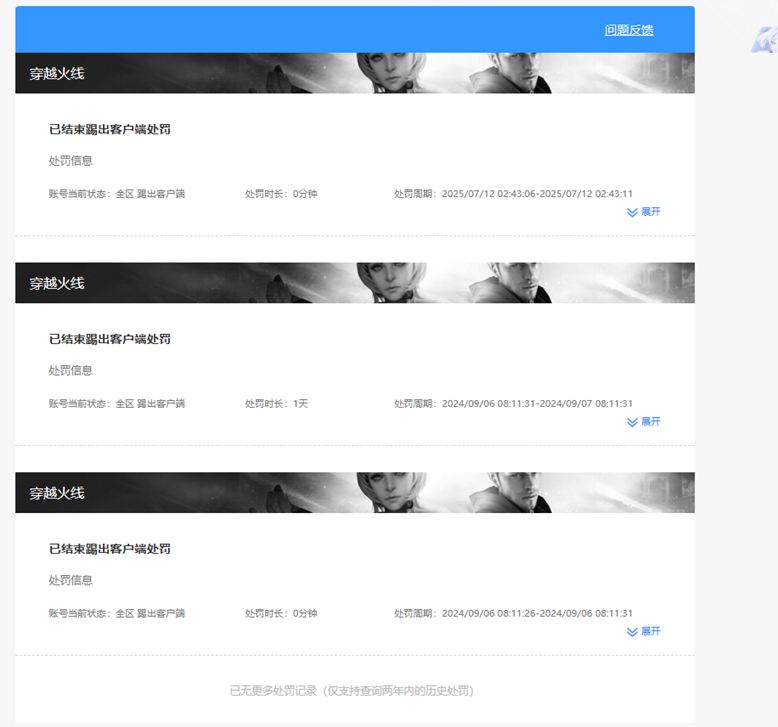Click the 穿越火线 banner above the 1天 record
This screenshot has height=727, width=778.
[355, 283]
